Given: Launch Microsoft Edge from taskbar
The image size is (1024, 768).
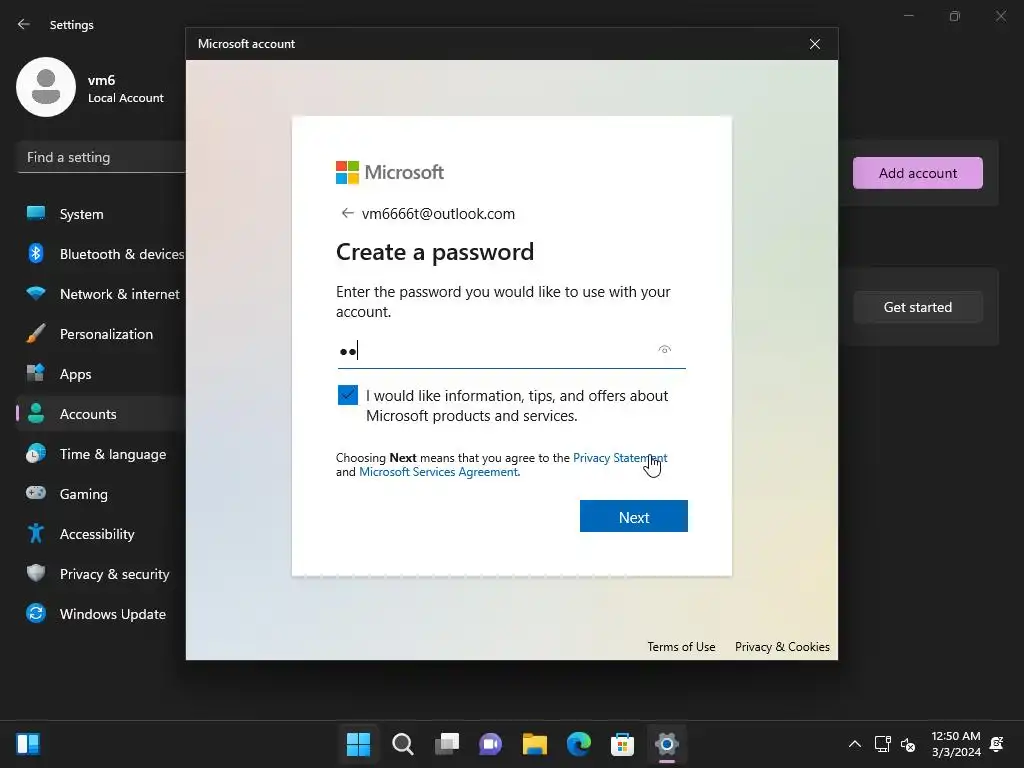Looking at the screenshot, I should coord(579,744).
